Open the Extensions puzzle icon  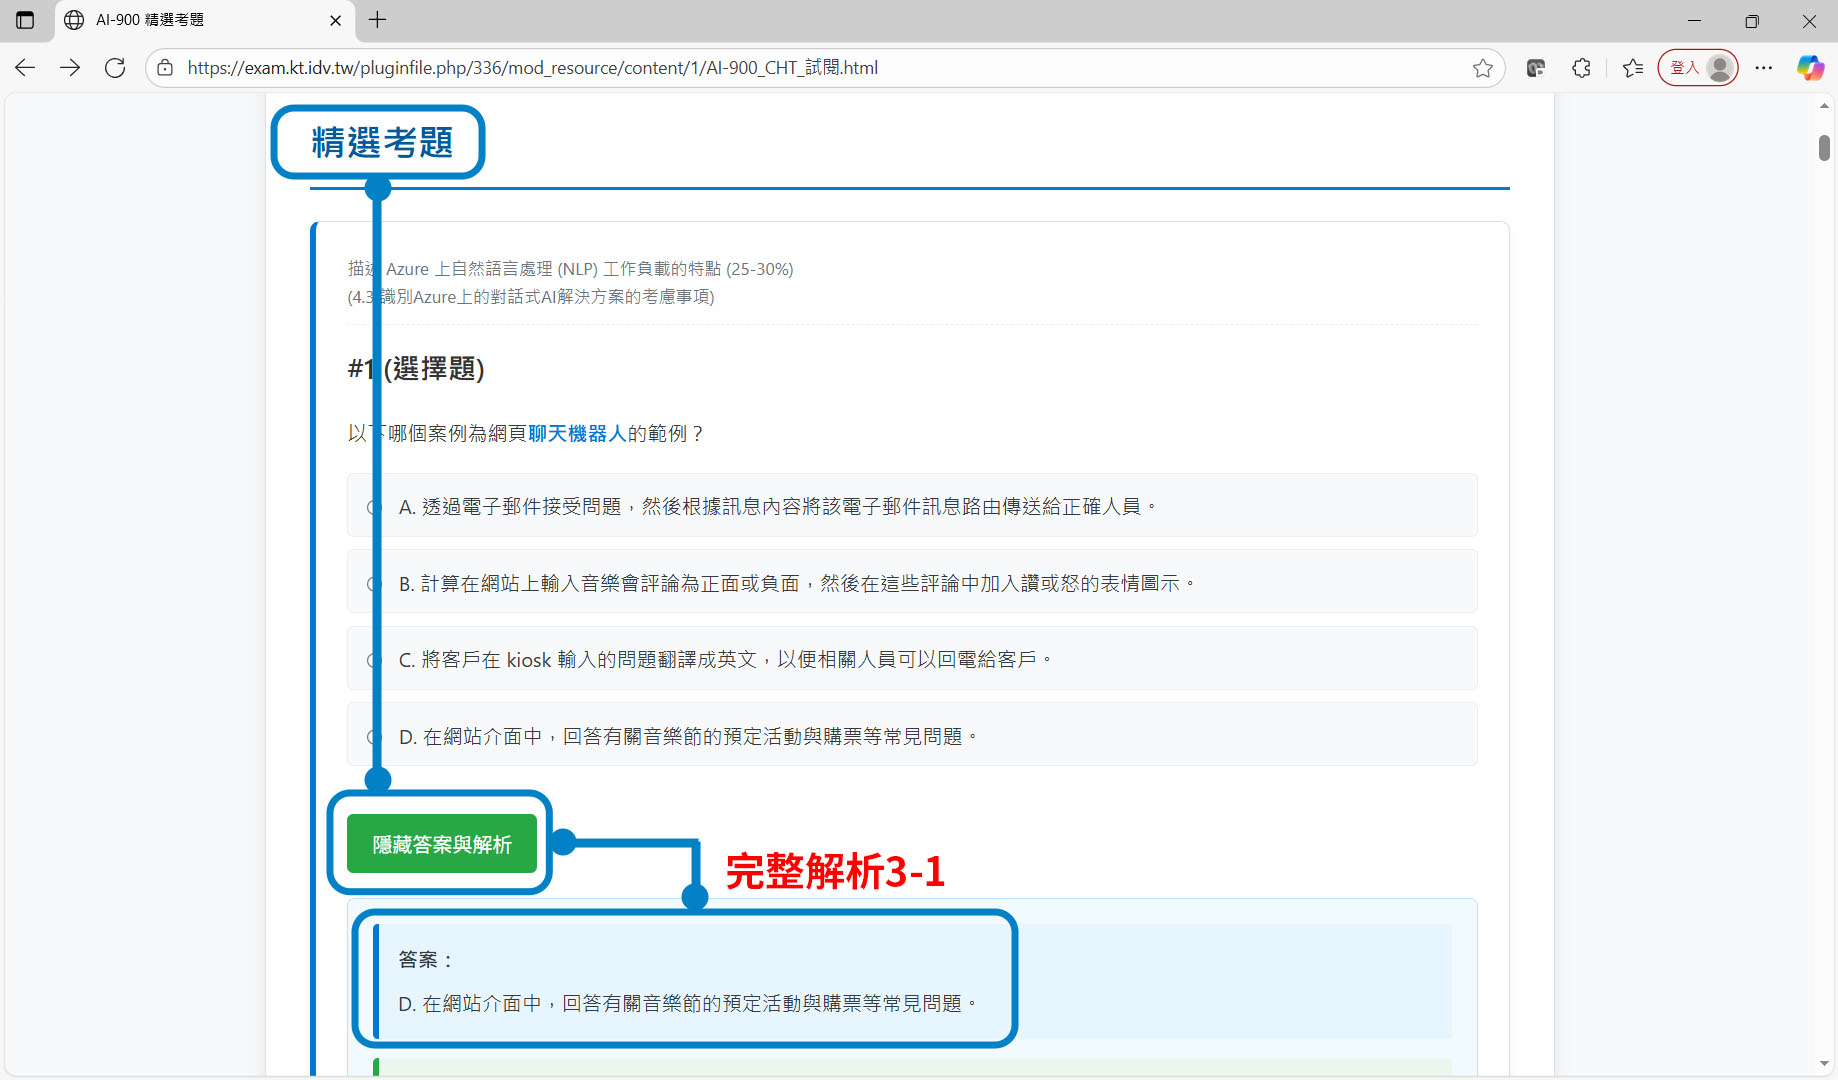click(x=1581, y=68)
